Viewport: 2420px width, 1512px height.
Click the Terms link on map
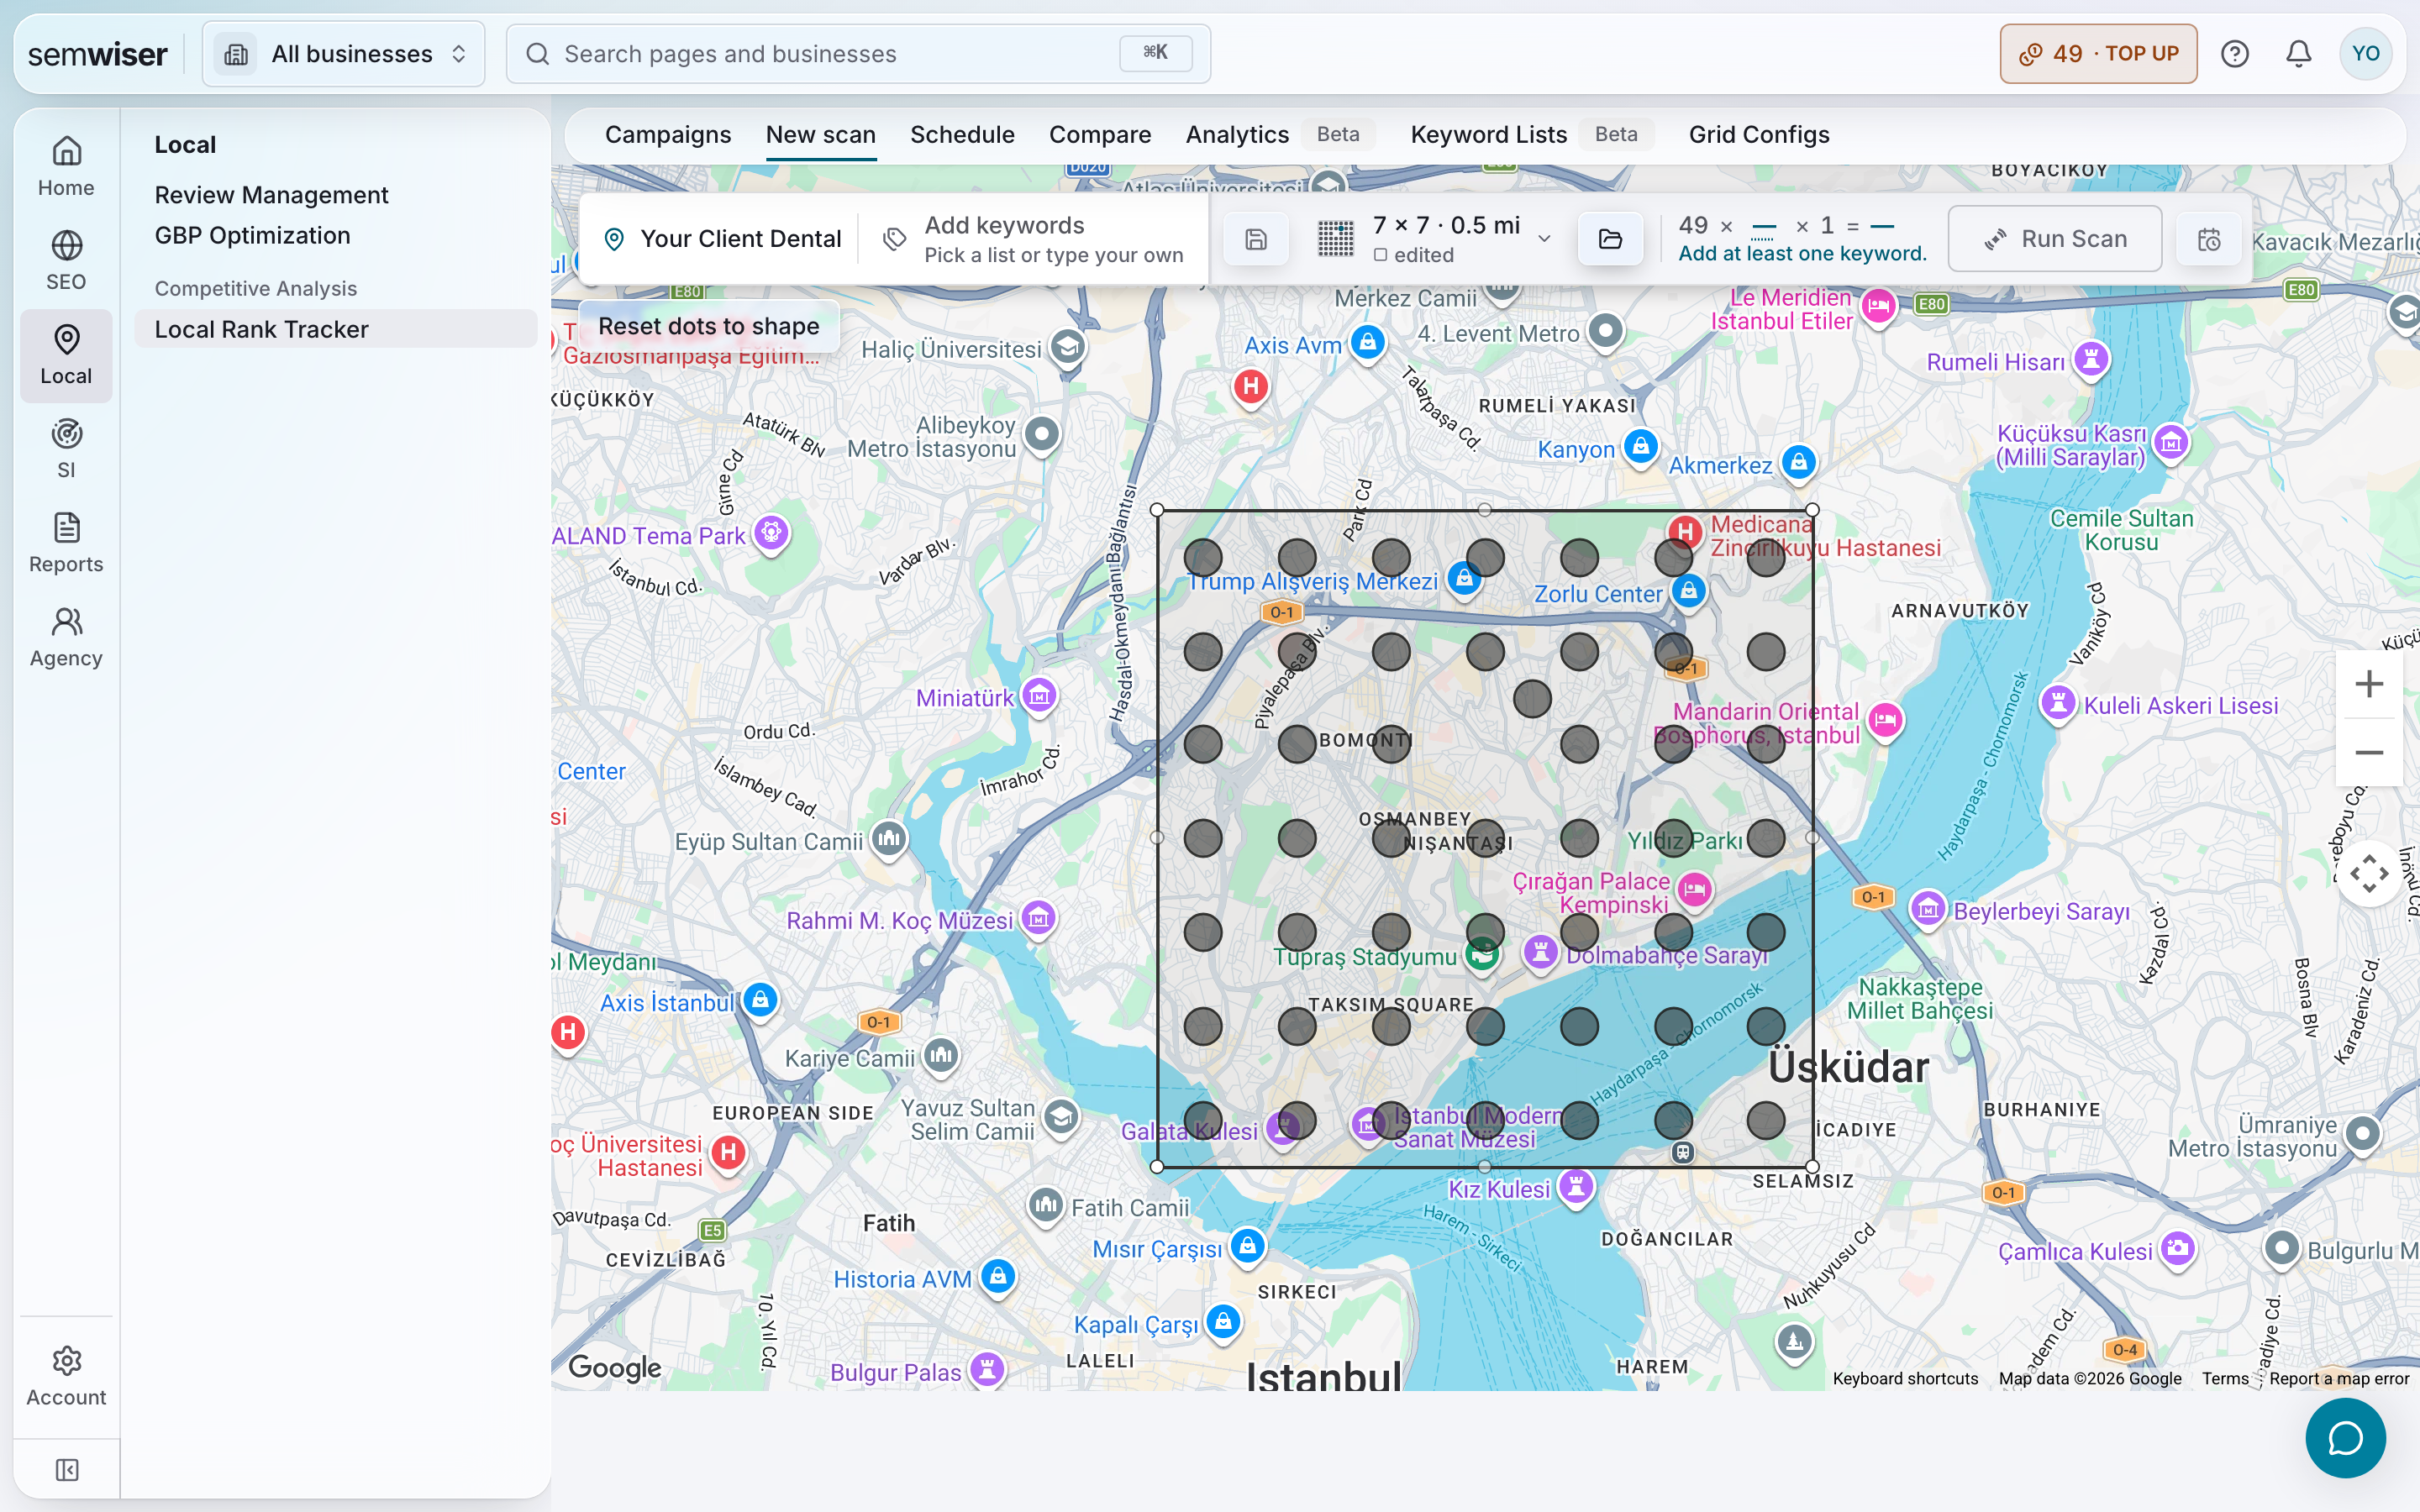click(x=2224, y=1378)
